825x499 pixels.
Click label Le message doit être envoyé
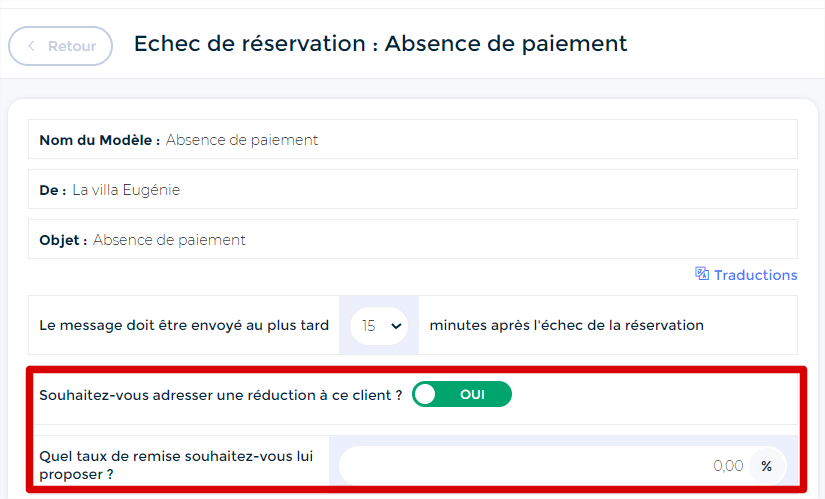(x=184, y=325)
